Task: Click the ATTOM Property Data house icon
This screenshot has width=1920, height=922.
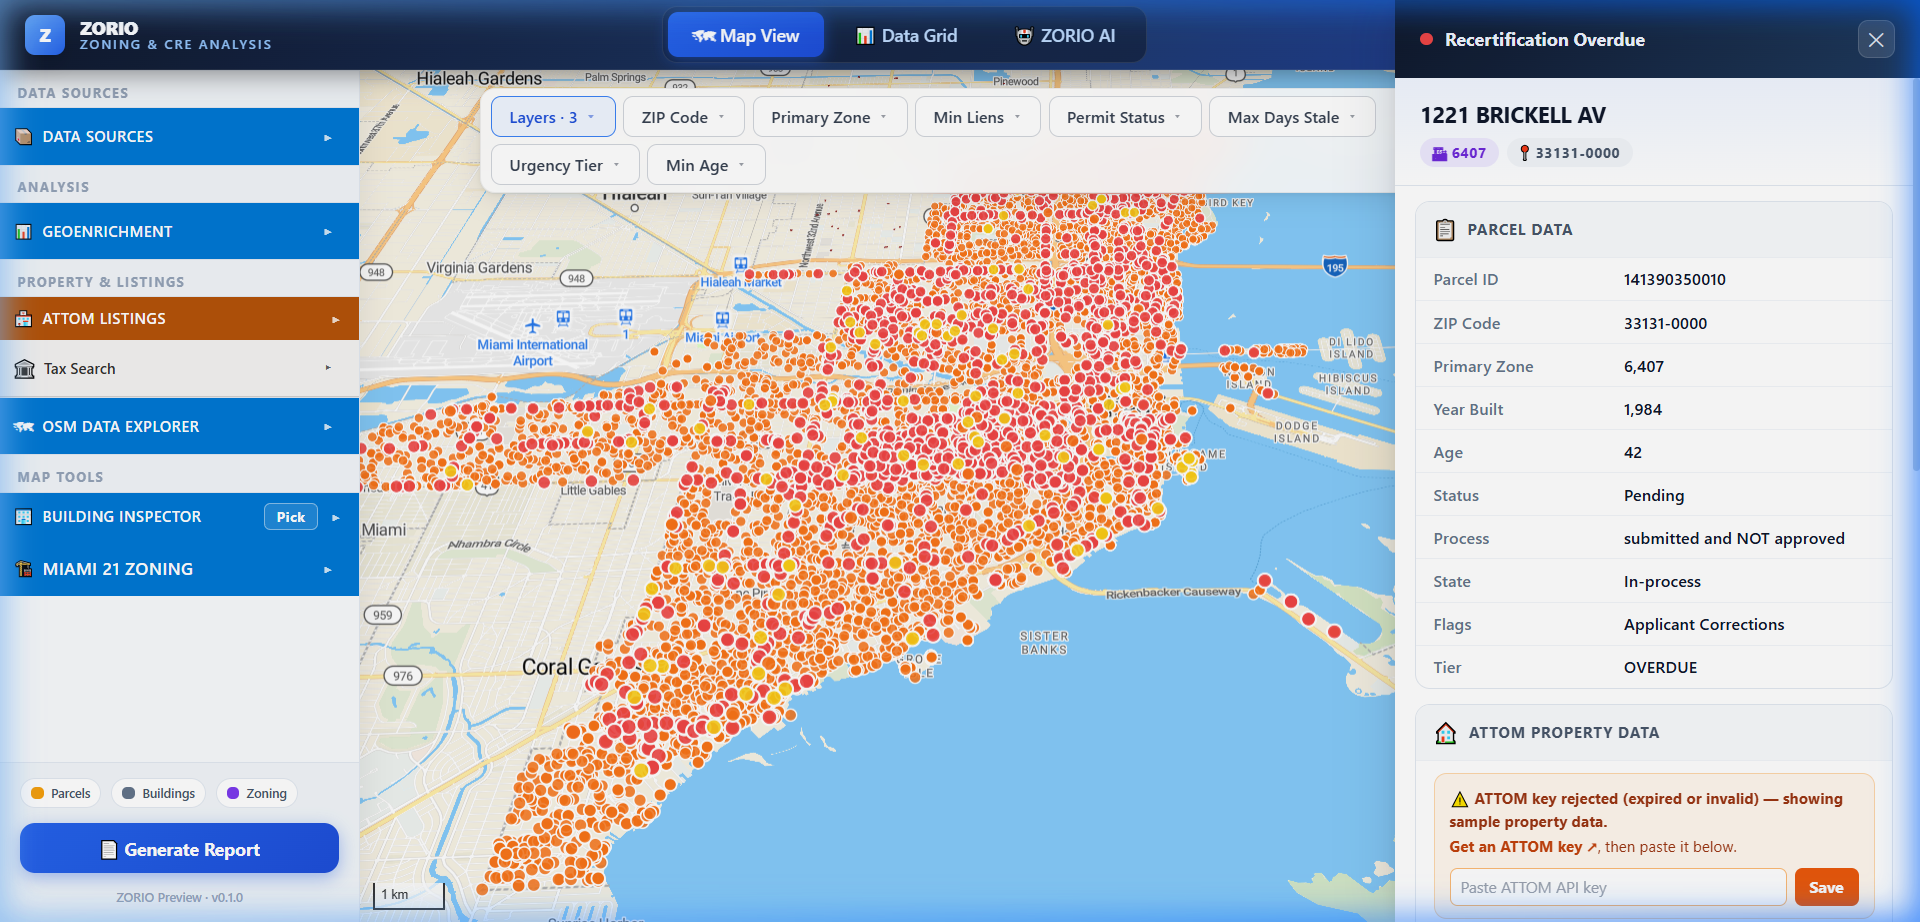Action: tap(1446, 733)
